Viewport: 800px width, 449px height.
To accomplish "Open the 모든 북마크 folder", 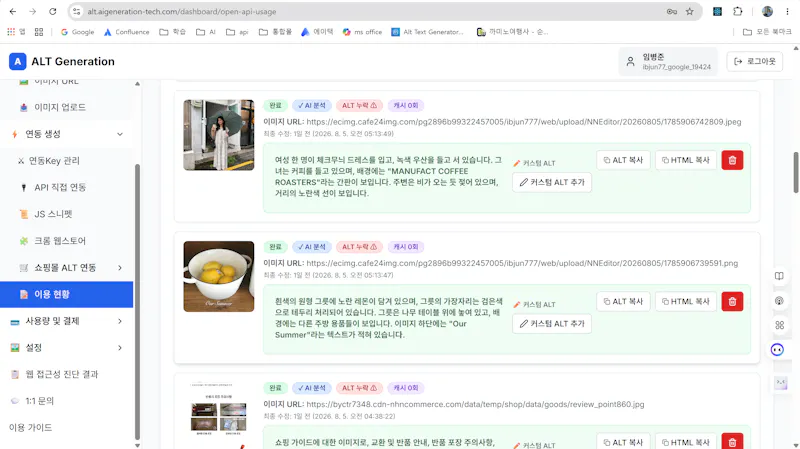I will pos(767,32).
